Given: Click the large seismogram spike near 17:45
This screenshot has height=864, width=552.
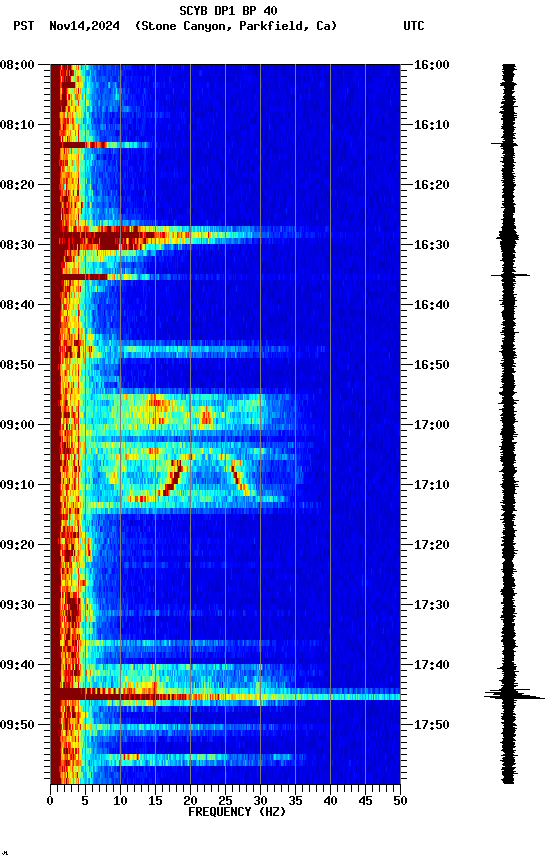Looking at the screenshot, I should (x=514, y=694).
